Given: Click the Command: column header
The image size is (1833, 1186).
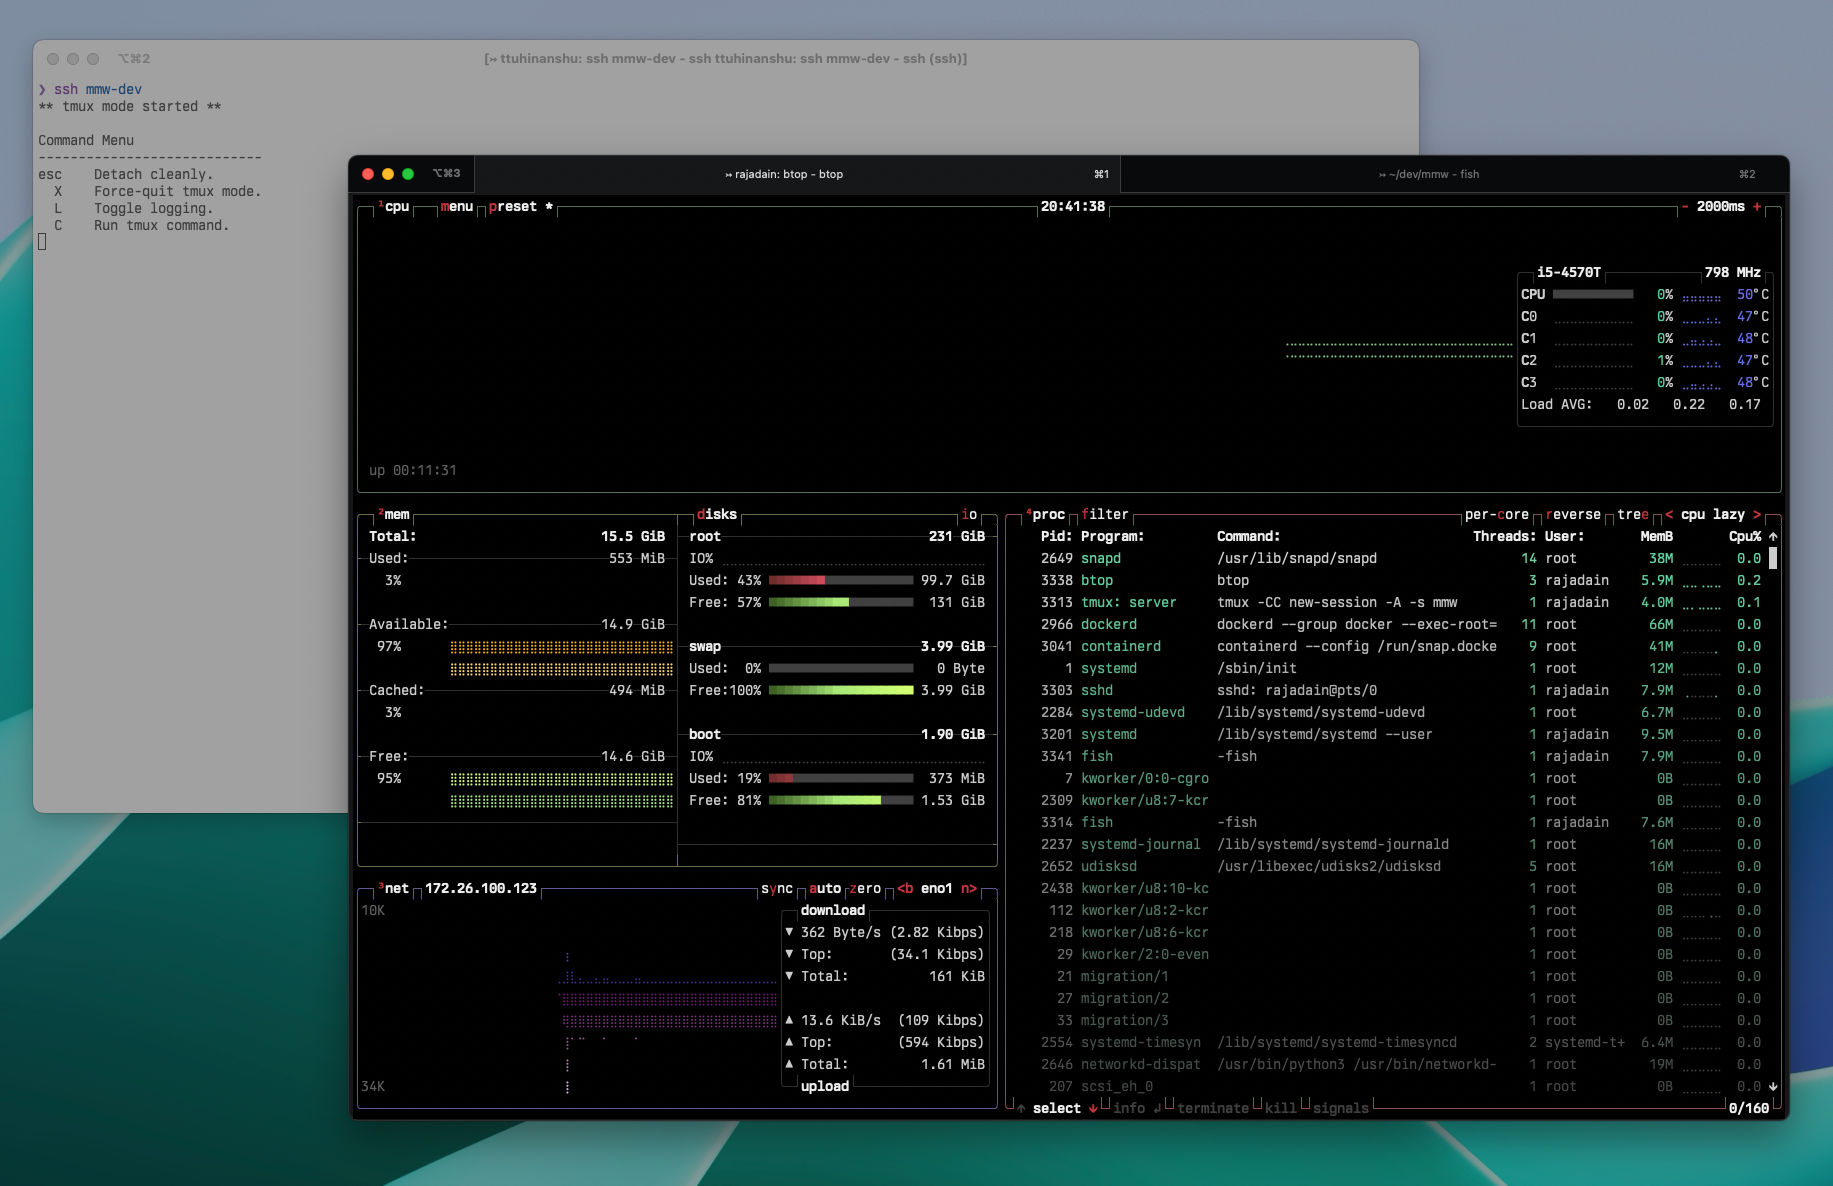Looking at the screenshot, I should 1249,537.
